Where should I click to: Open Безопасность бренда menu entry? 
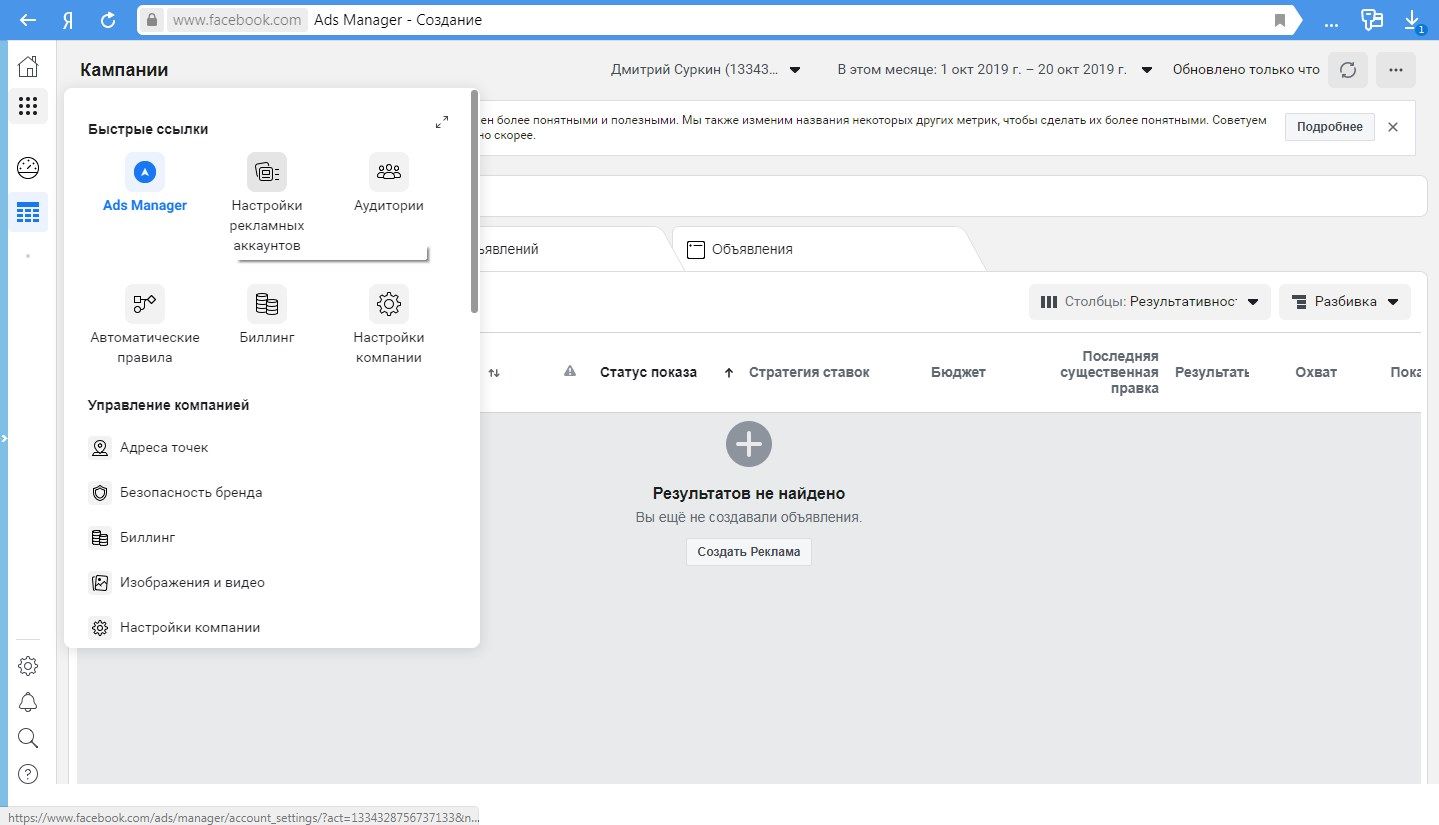(x=191, y=493)
